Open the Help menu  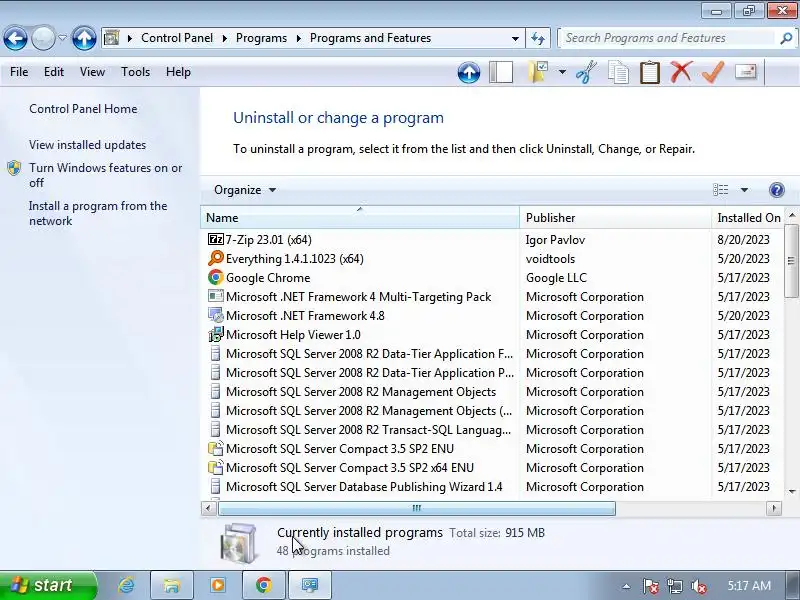point(178,72)
